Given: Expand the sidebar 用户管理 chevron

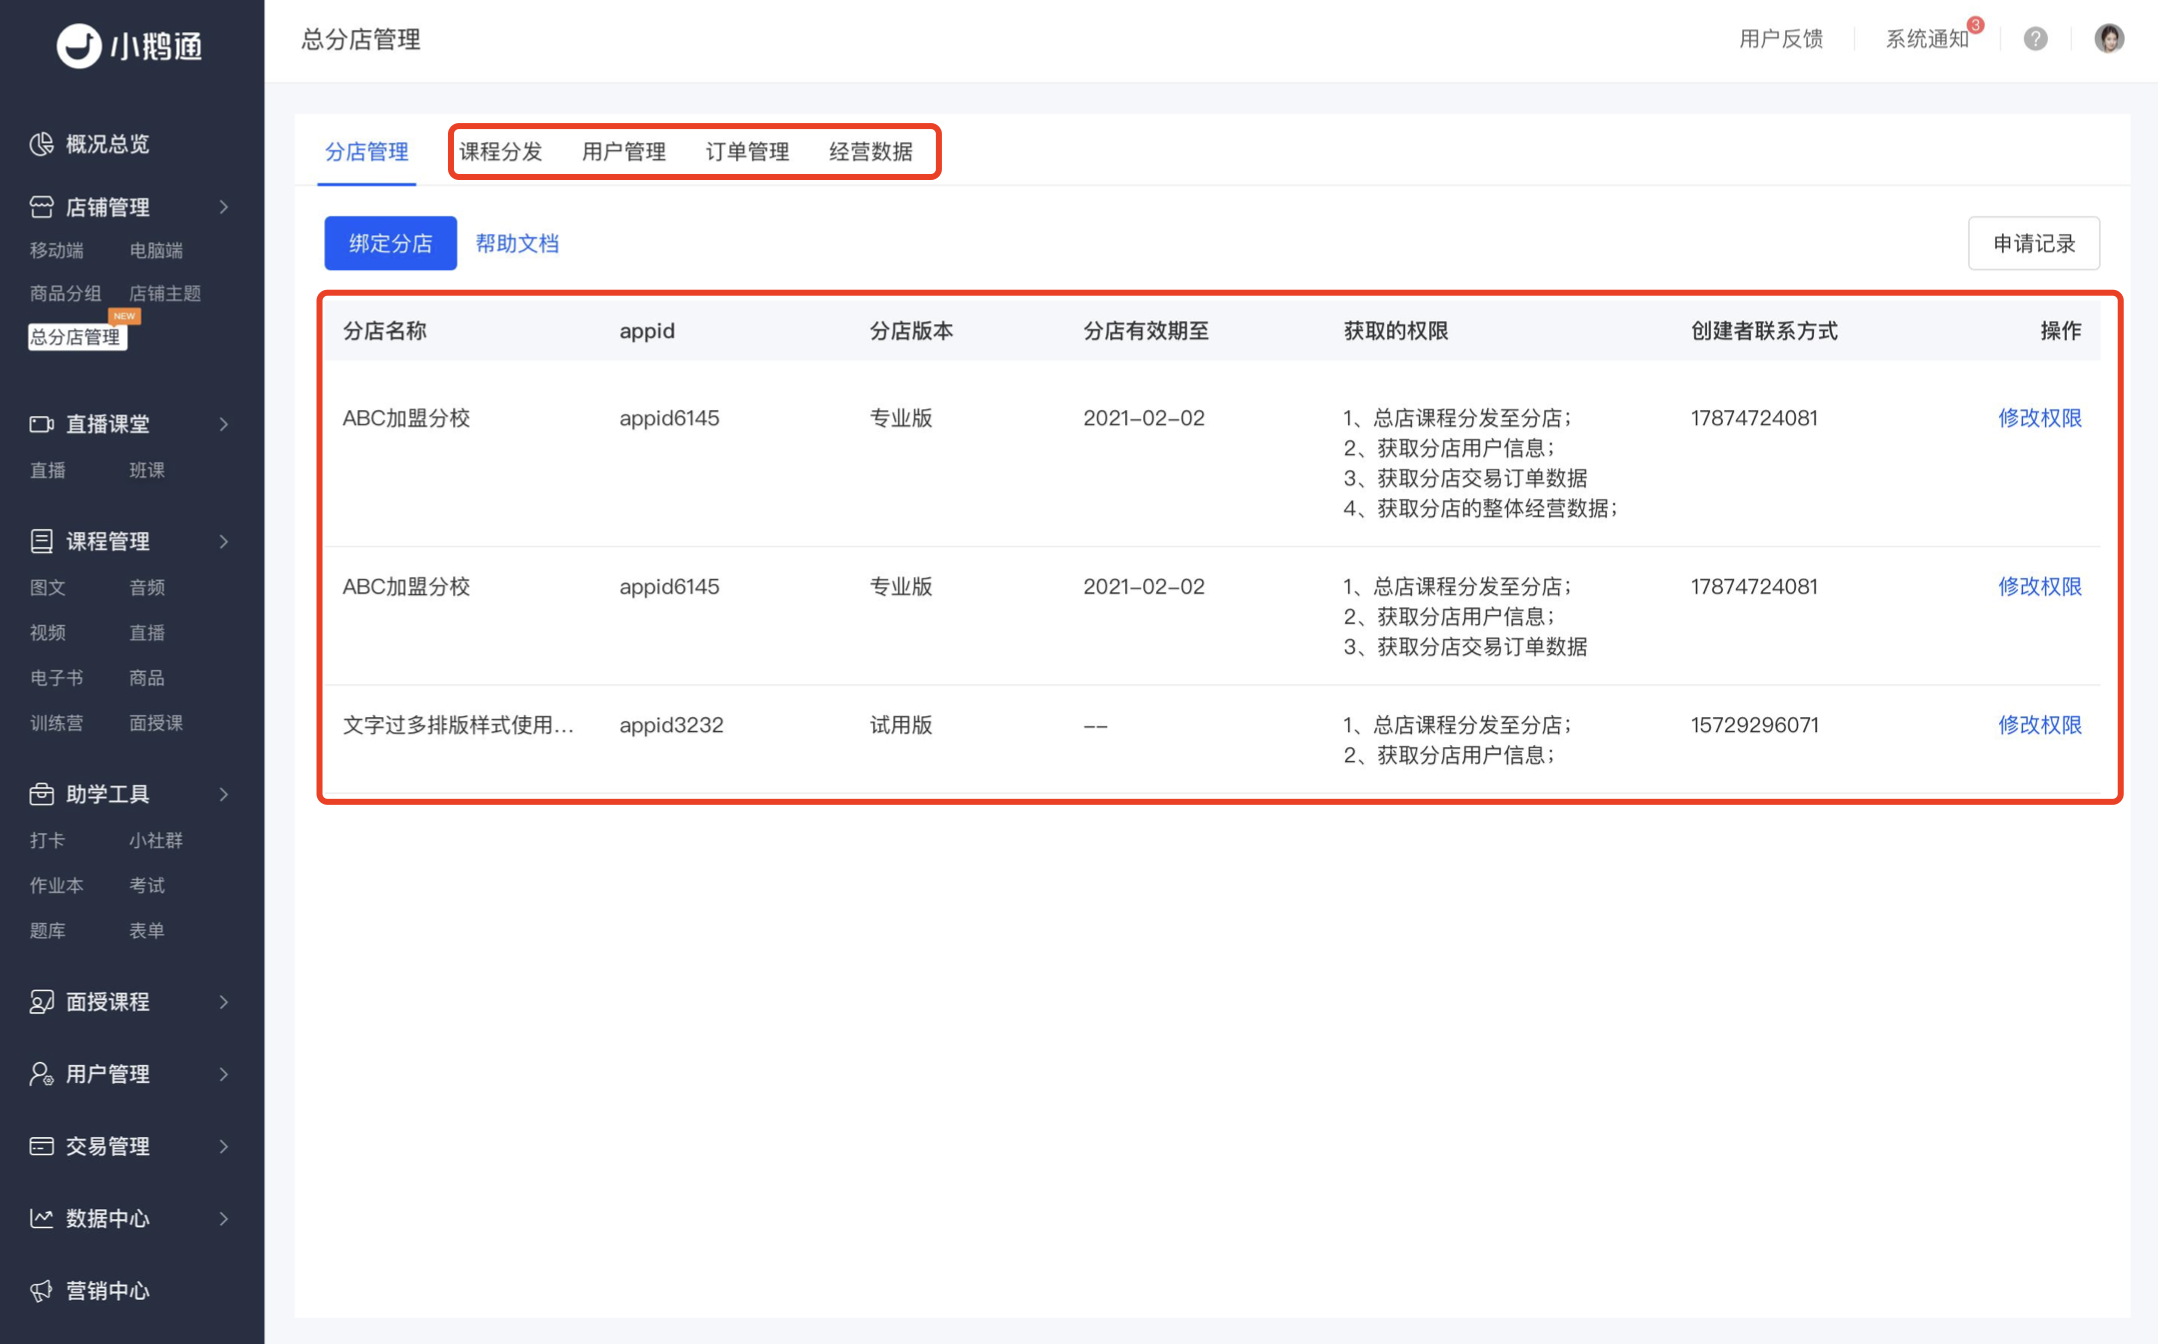Looking at the screenshot, I should [x=224, y=1074].
